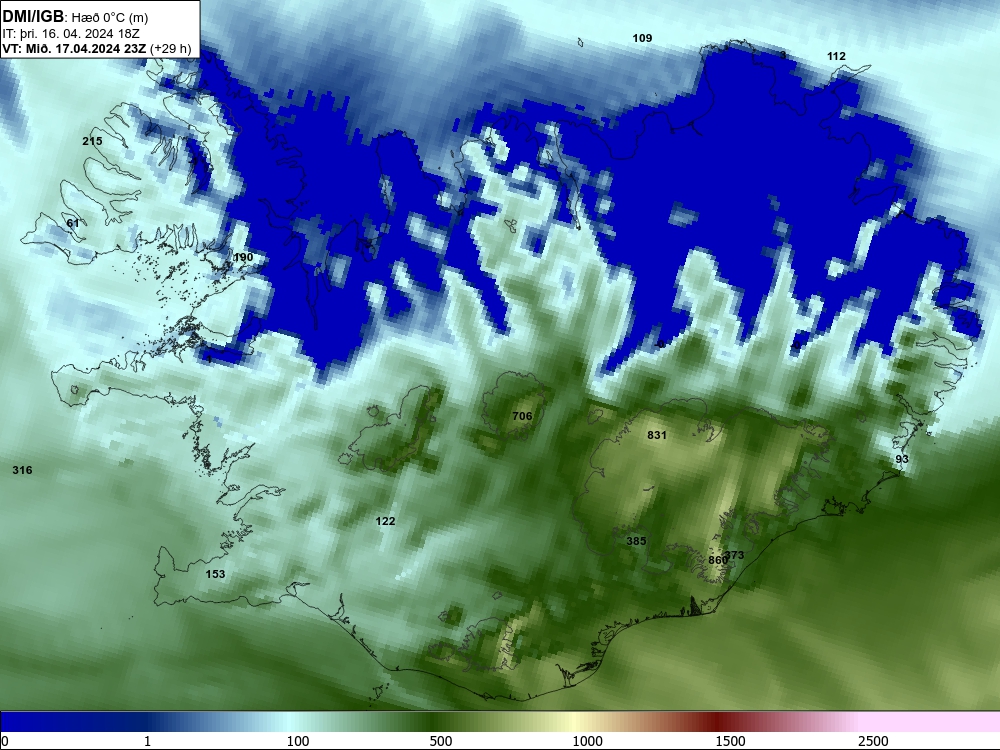Image resolution: width=1000 pixels, height=750 pixels.
Task: Click the 385 value on the map
Action: [x=636, y=541]
